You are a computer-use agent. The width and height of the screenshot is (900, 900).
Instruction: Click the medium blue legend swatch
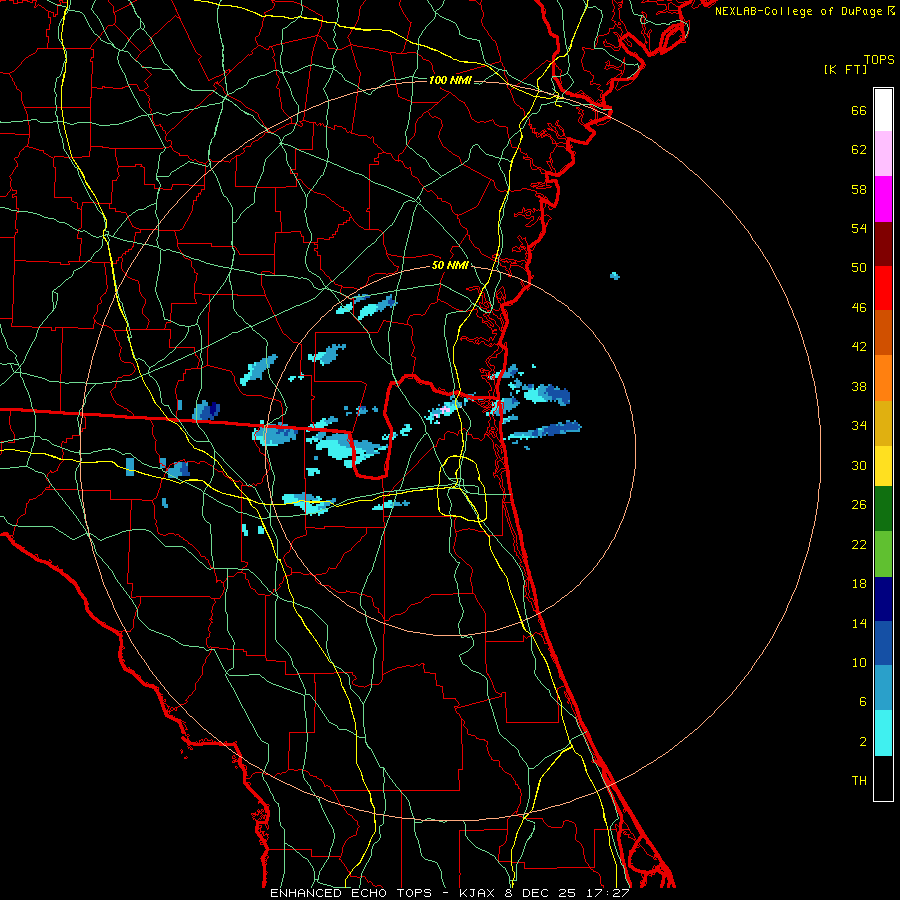coord(883,643)
